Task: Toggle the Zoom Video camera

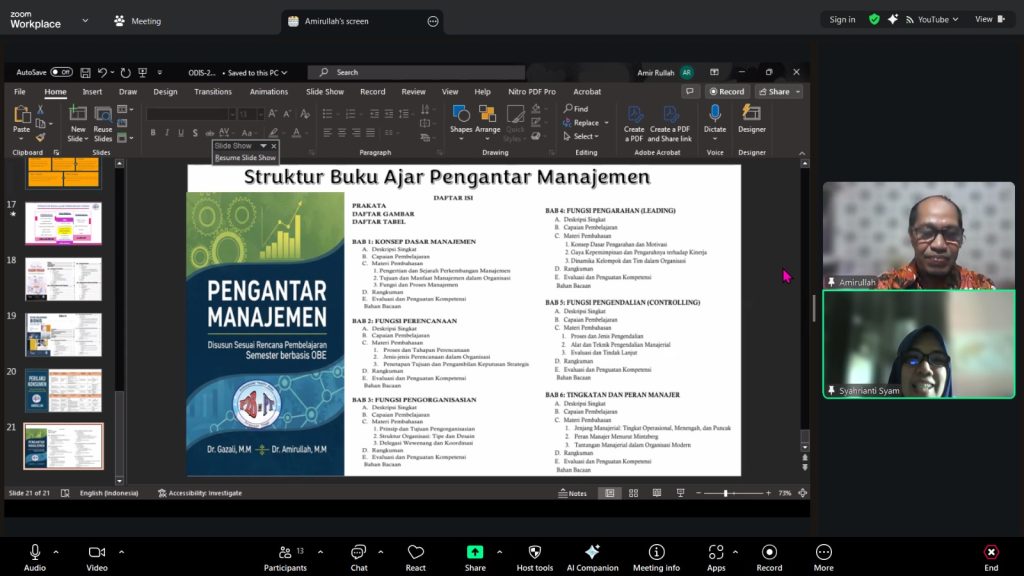Action: (97, 552)
